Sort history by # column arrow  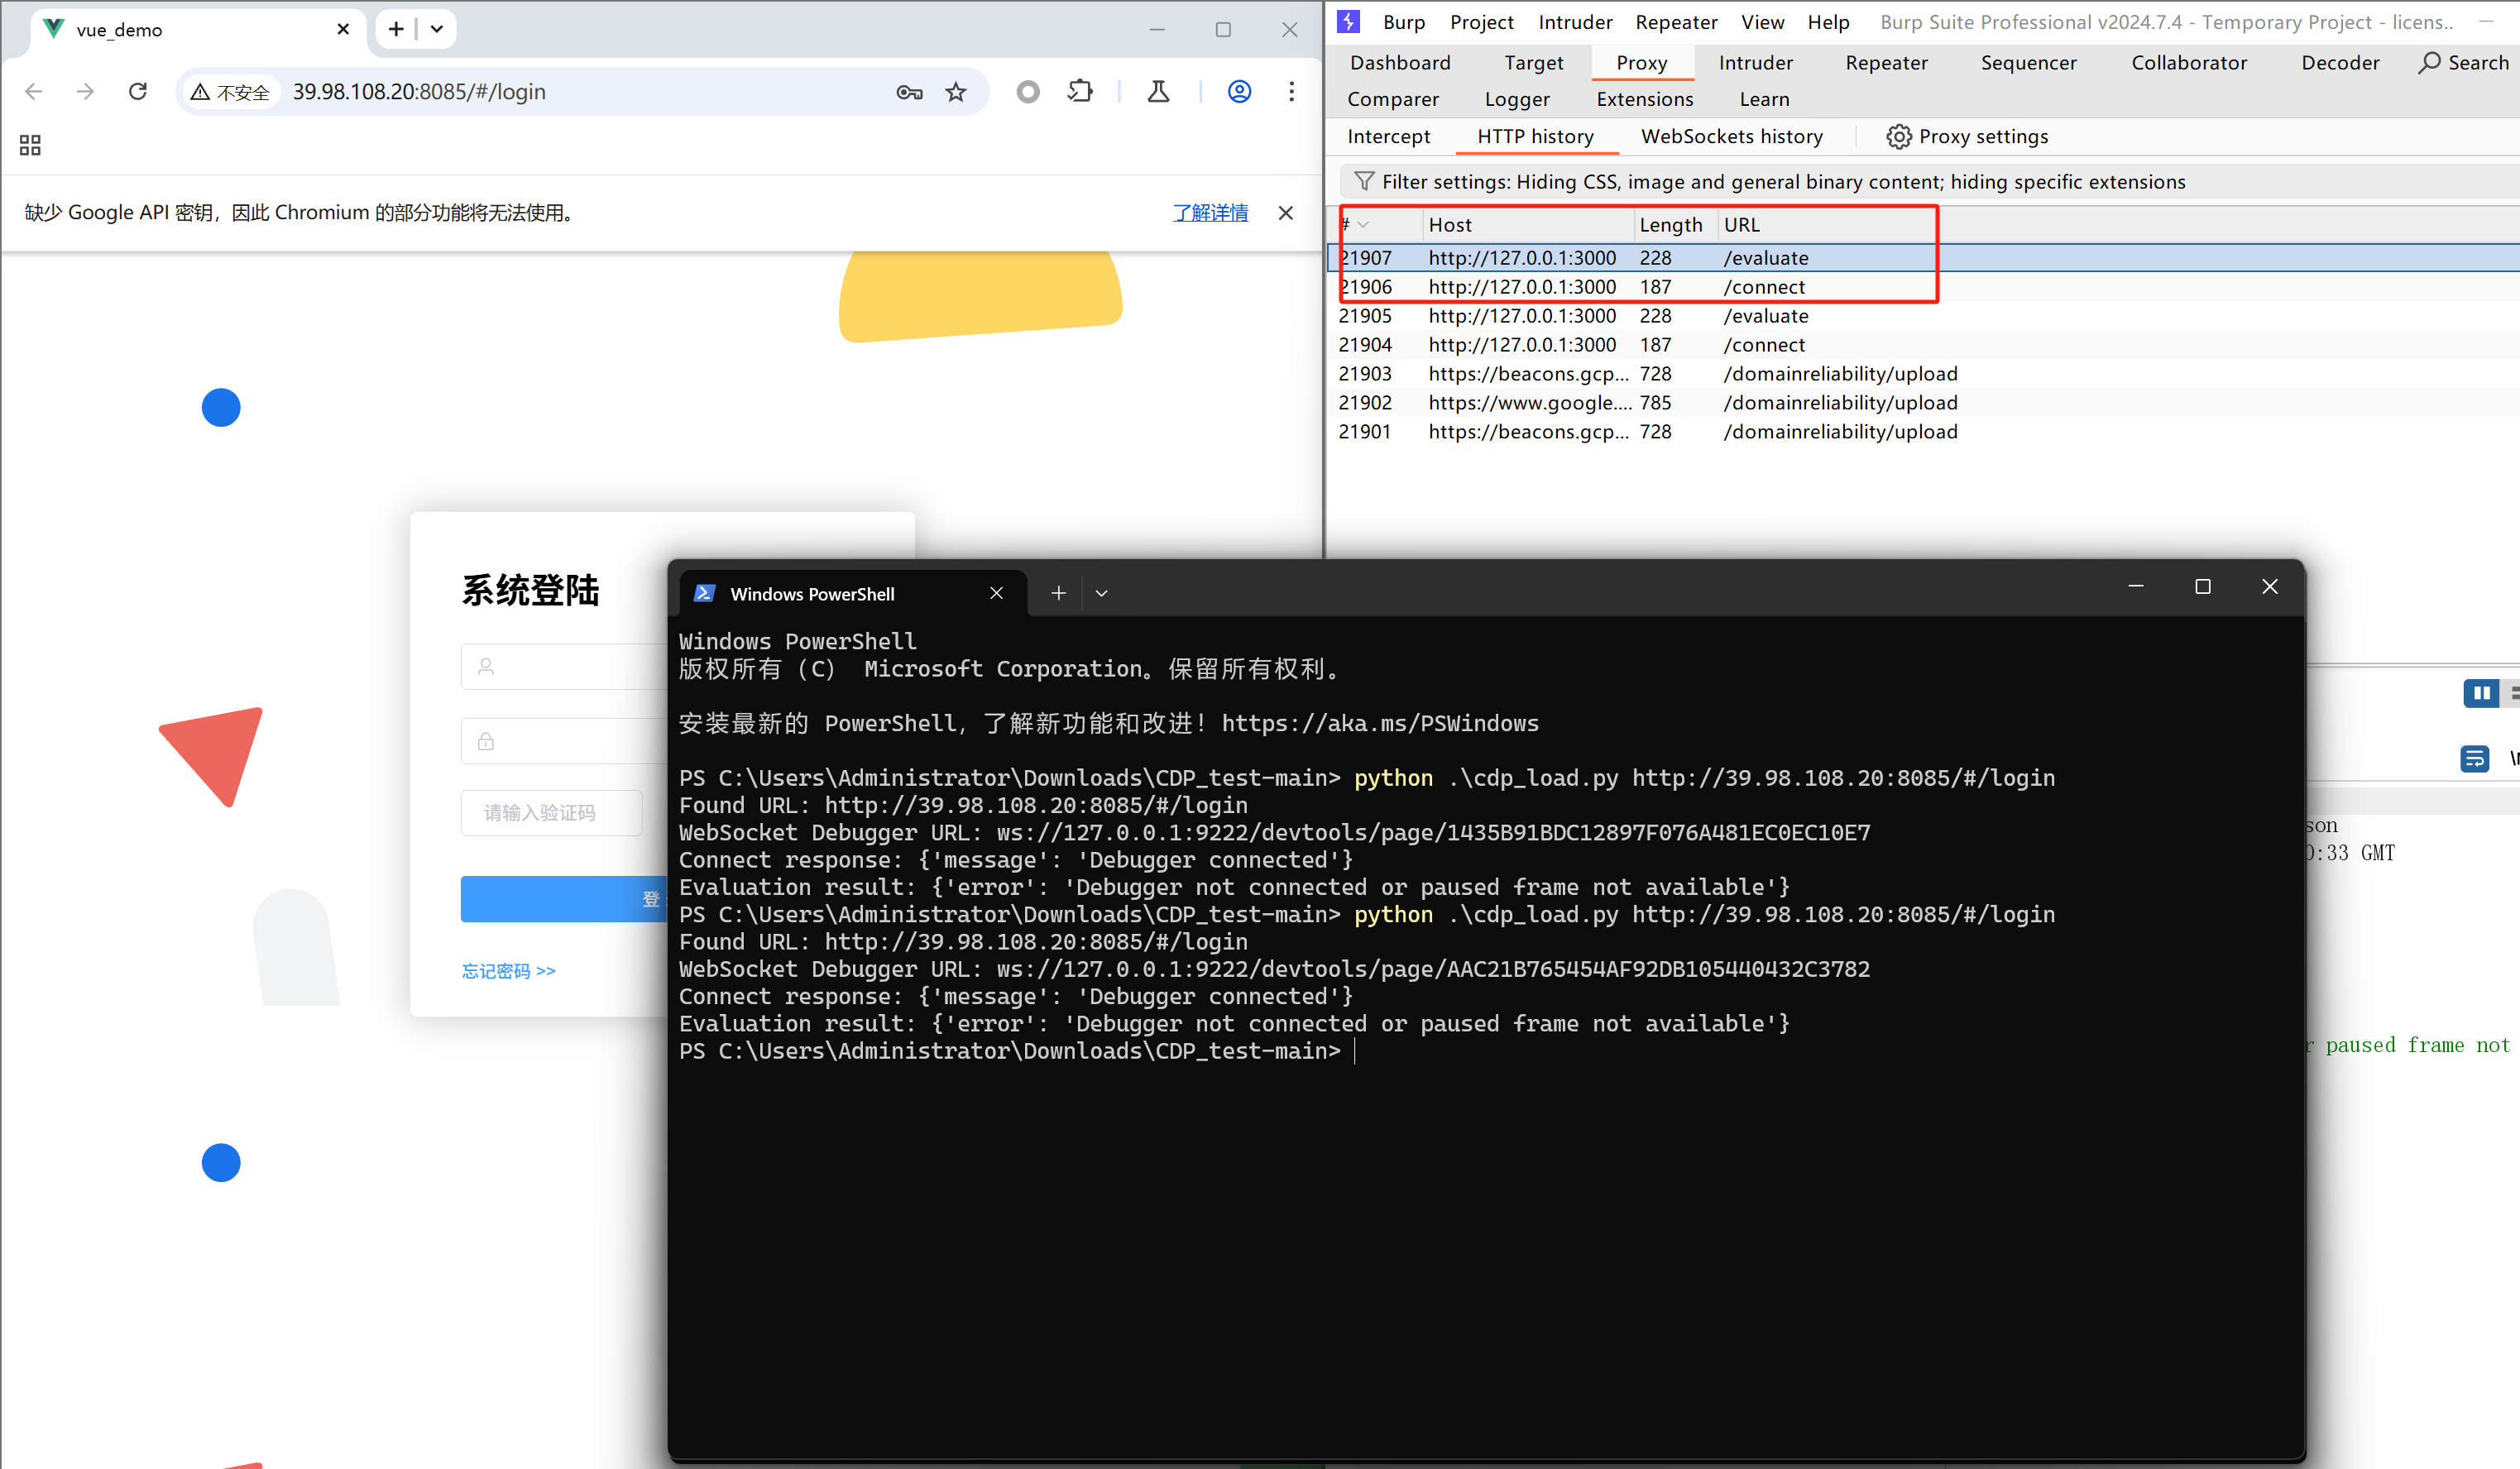click(1363, 225)
